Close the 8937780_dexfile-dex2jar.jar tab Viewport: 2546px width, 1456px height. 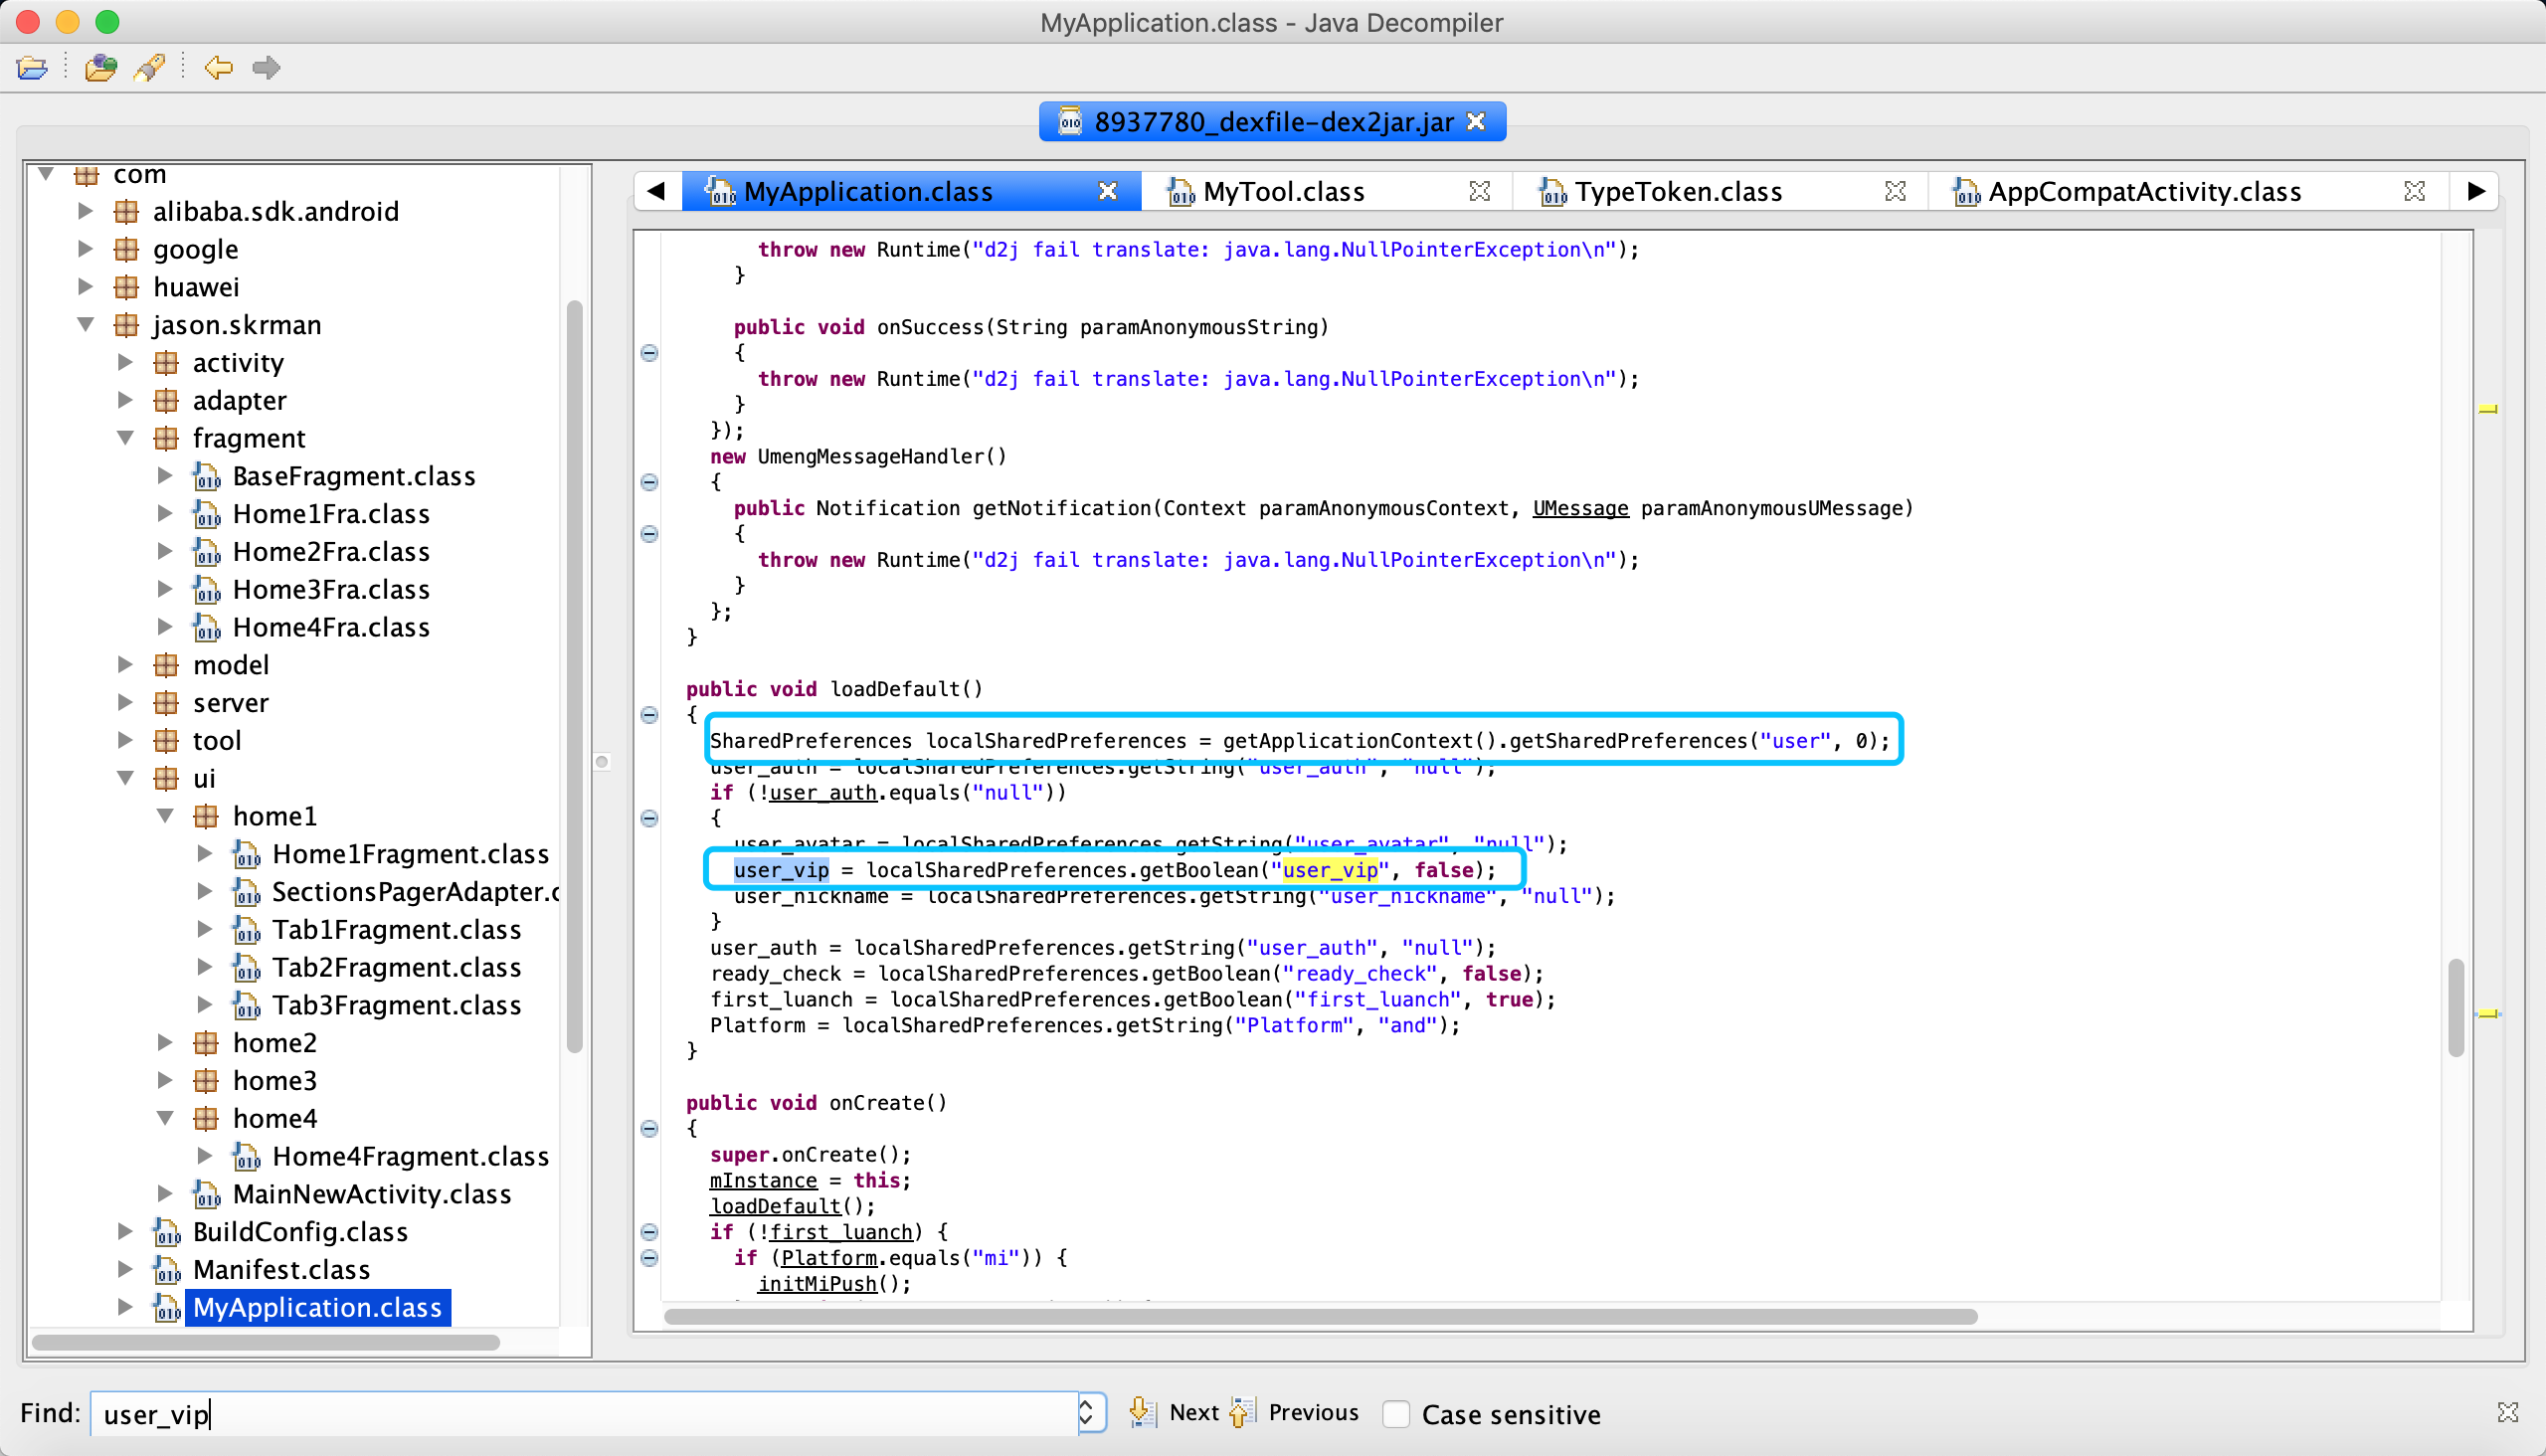coord(1476,121)
